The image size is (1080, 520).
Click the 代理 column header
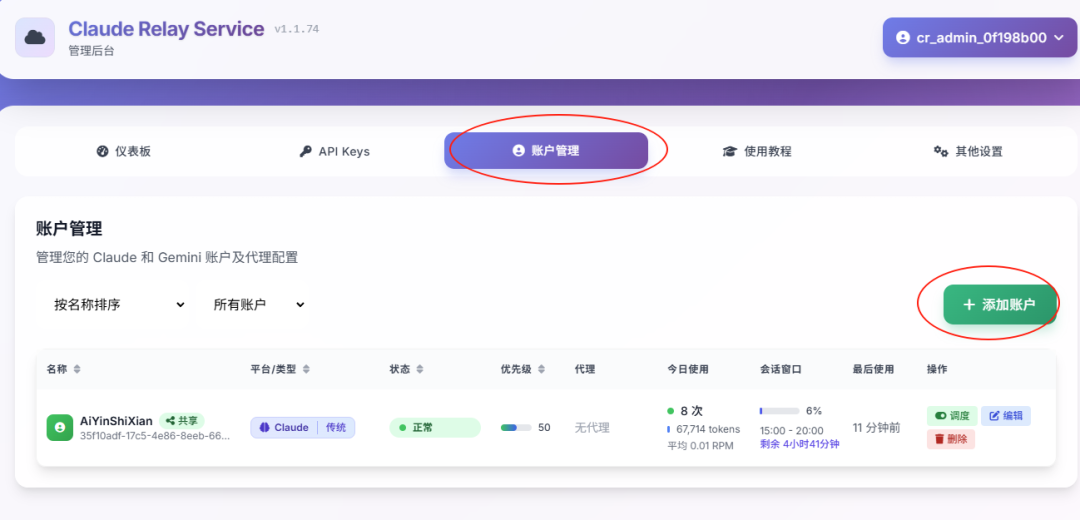[585, 369]
